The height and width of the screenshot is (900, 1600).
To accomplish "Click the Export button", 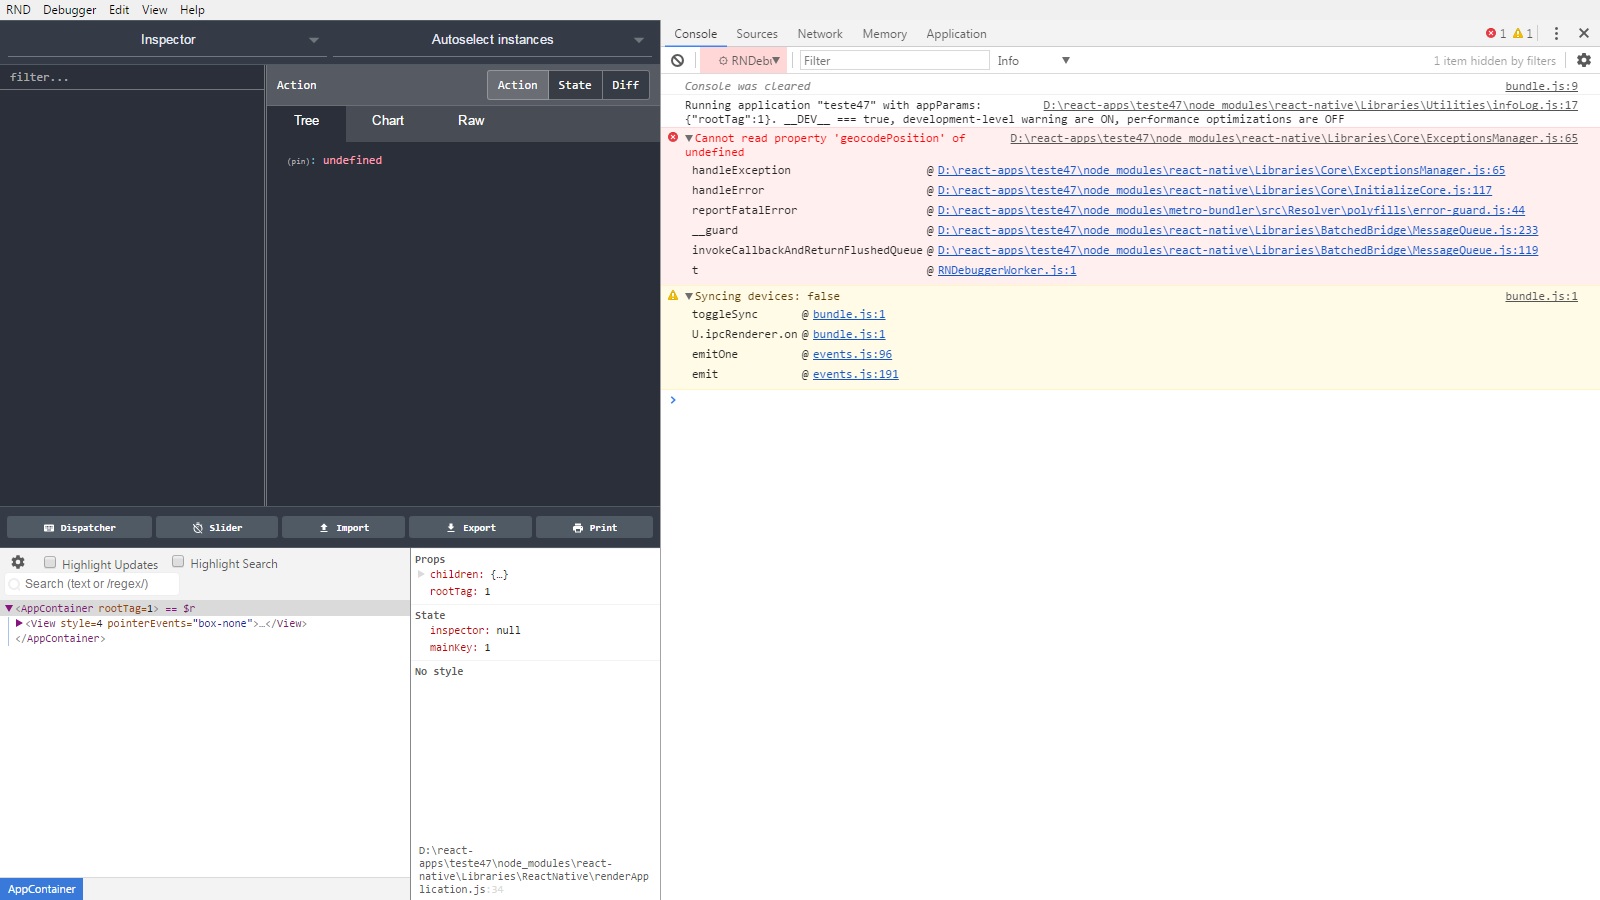I will click(470, 527).
